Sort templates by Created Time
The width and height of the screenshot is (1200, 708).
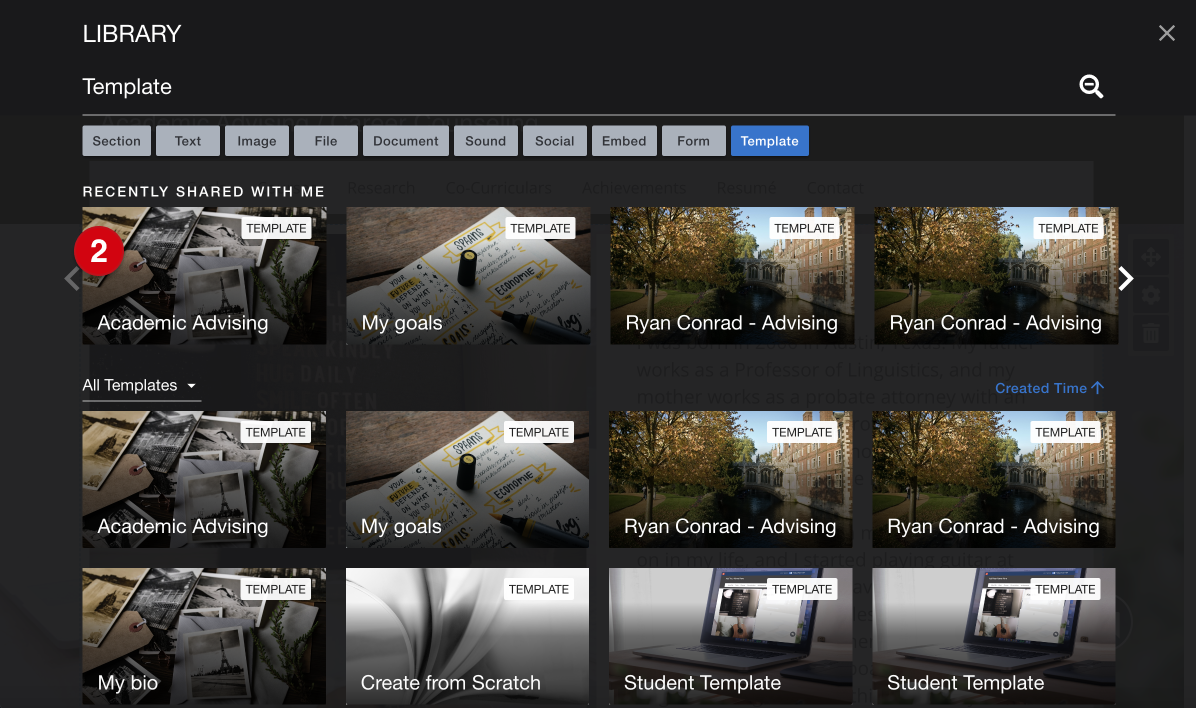1041,388
